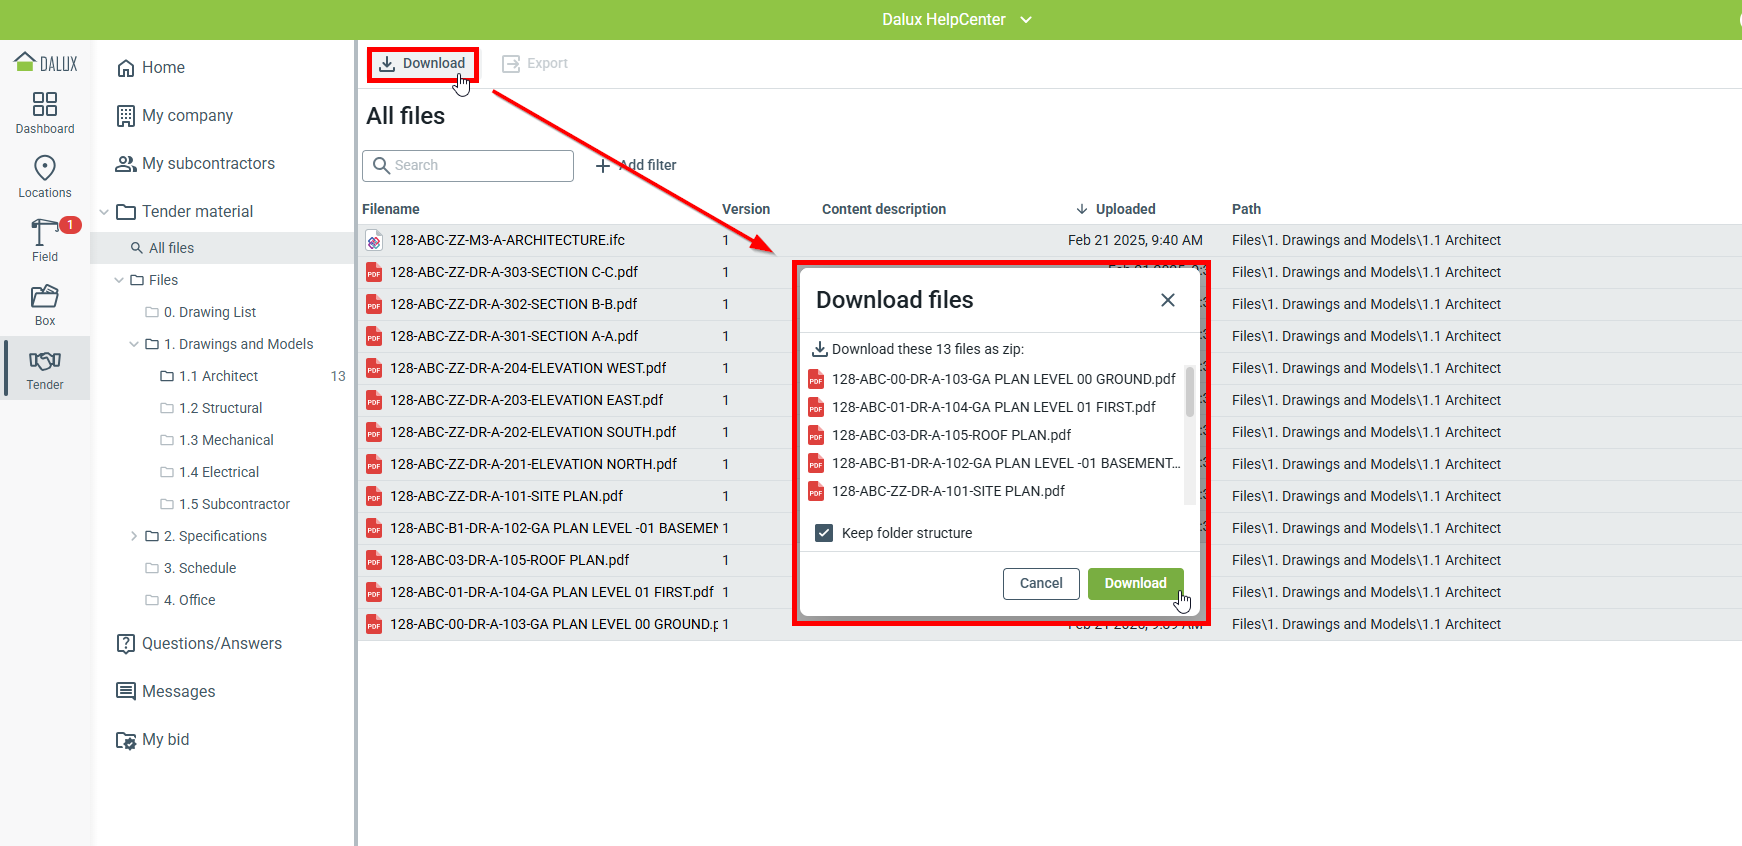The width and height of the screenshot is (1742, 846).
Task: Uncheck Keep folder structure checkbox
Action: 824,533
